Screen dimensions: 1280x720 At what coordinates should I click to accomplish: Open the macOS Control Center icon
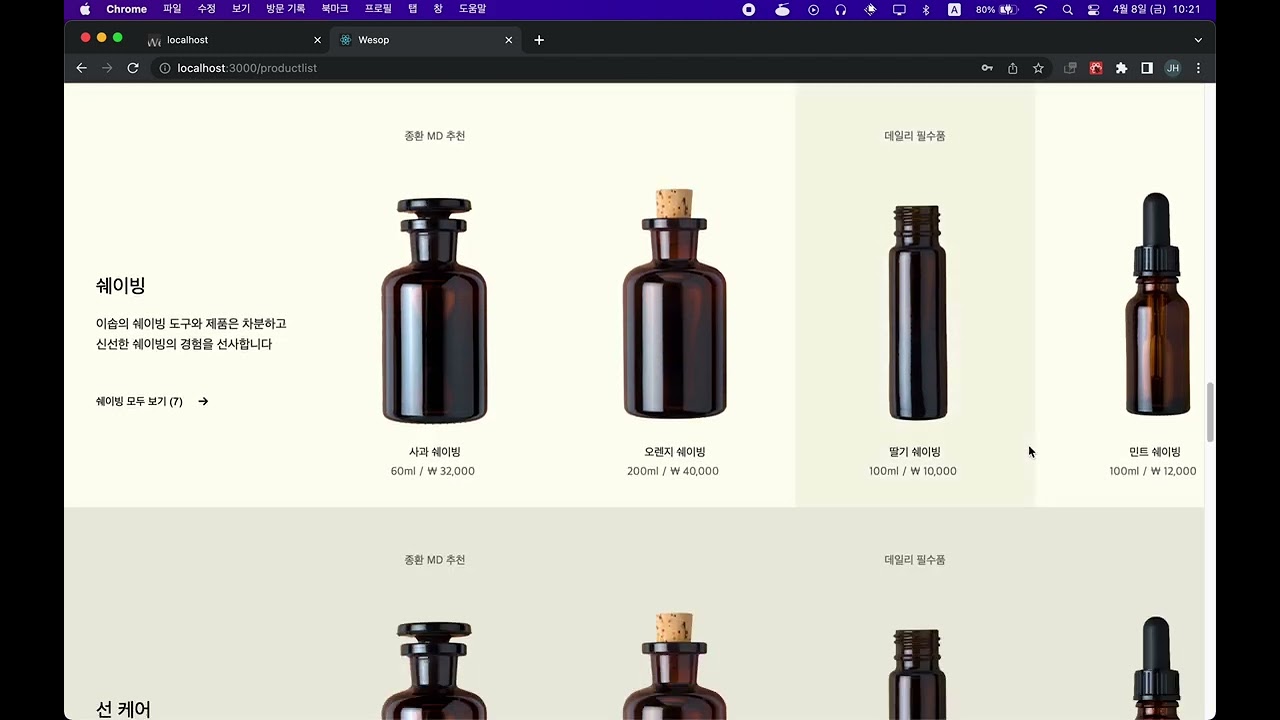point(1093,10)
